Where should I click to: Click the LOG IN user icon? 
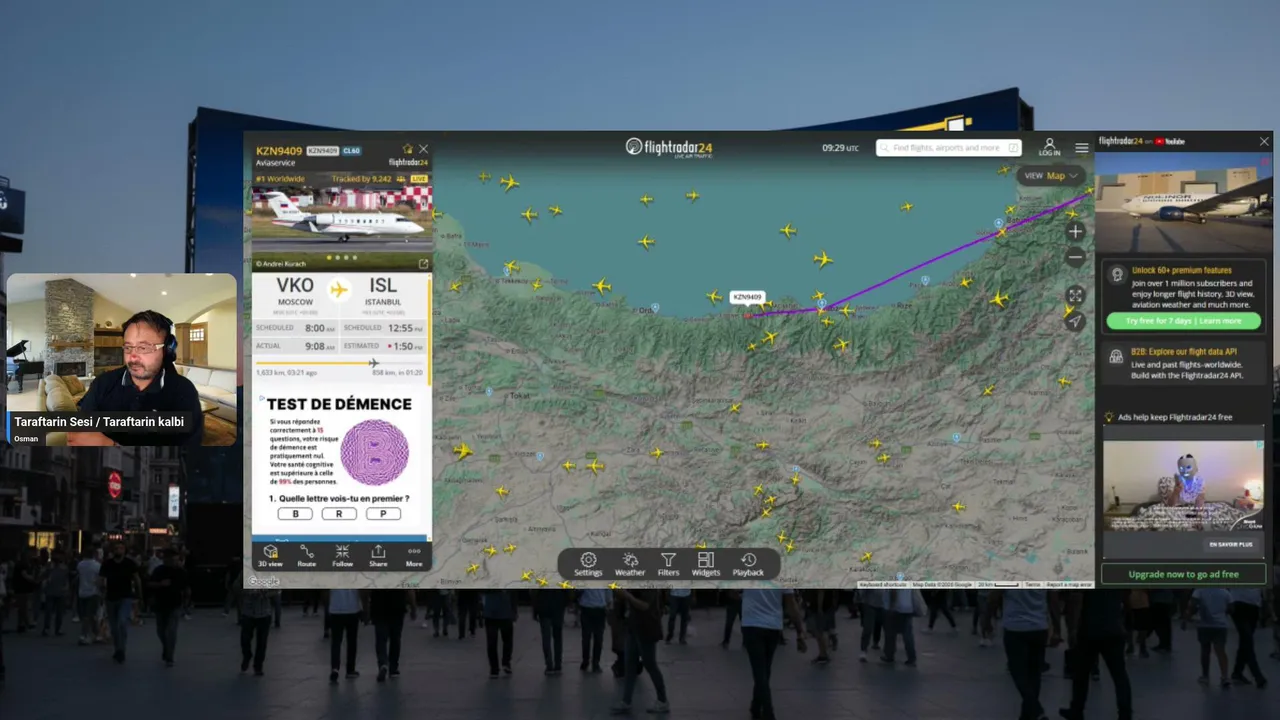[1049, 147]
